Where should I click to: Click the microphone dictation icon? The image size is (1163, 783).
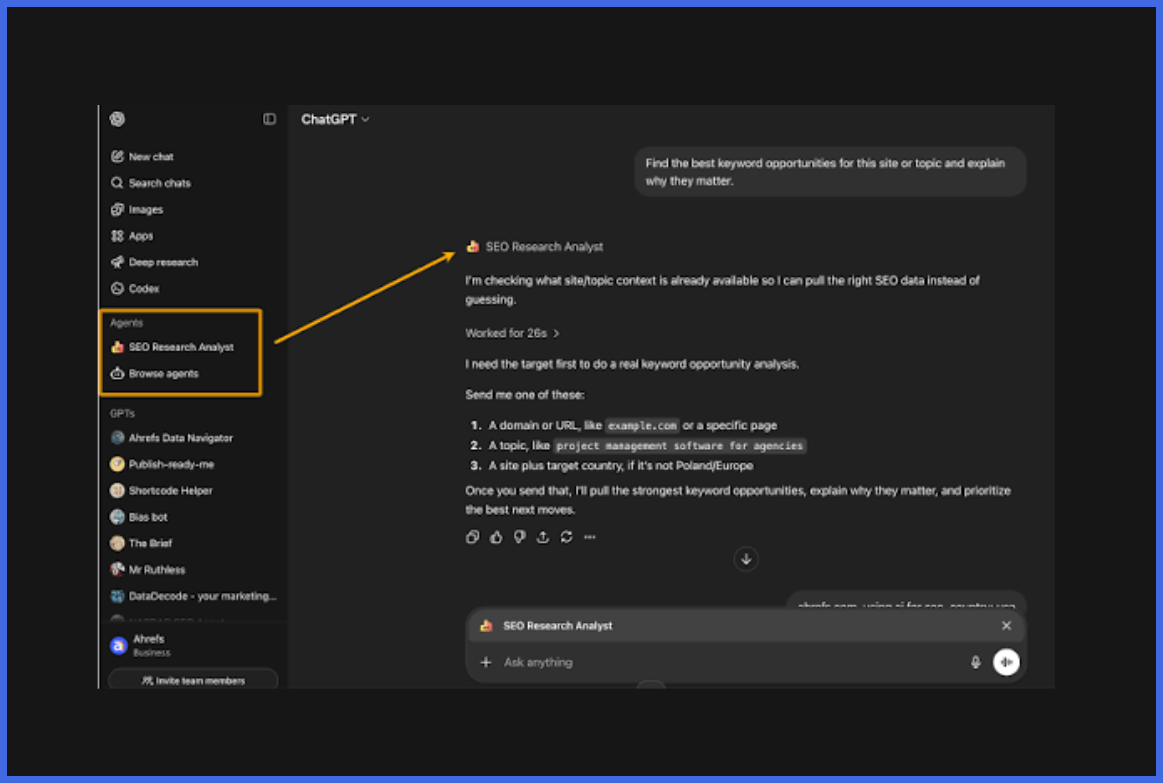[x=976, y=662]
